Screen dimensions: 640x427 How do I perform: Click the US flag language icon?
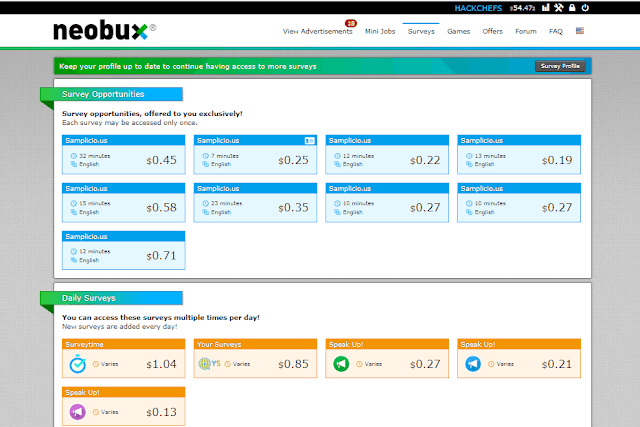[580, 31]
